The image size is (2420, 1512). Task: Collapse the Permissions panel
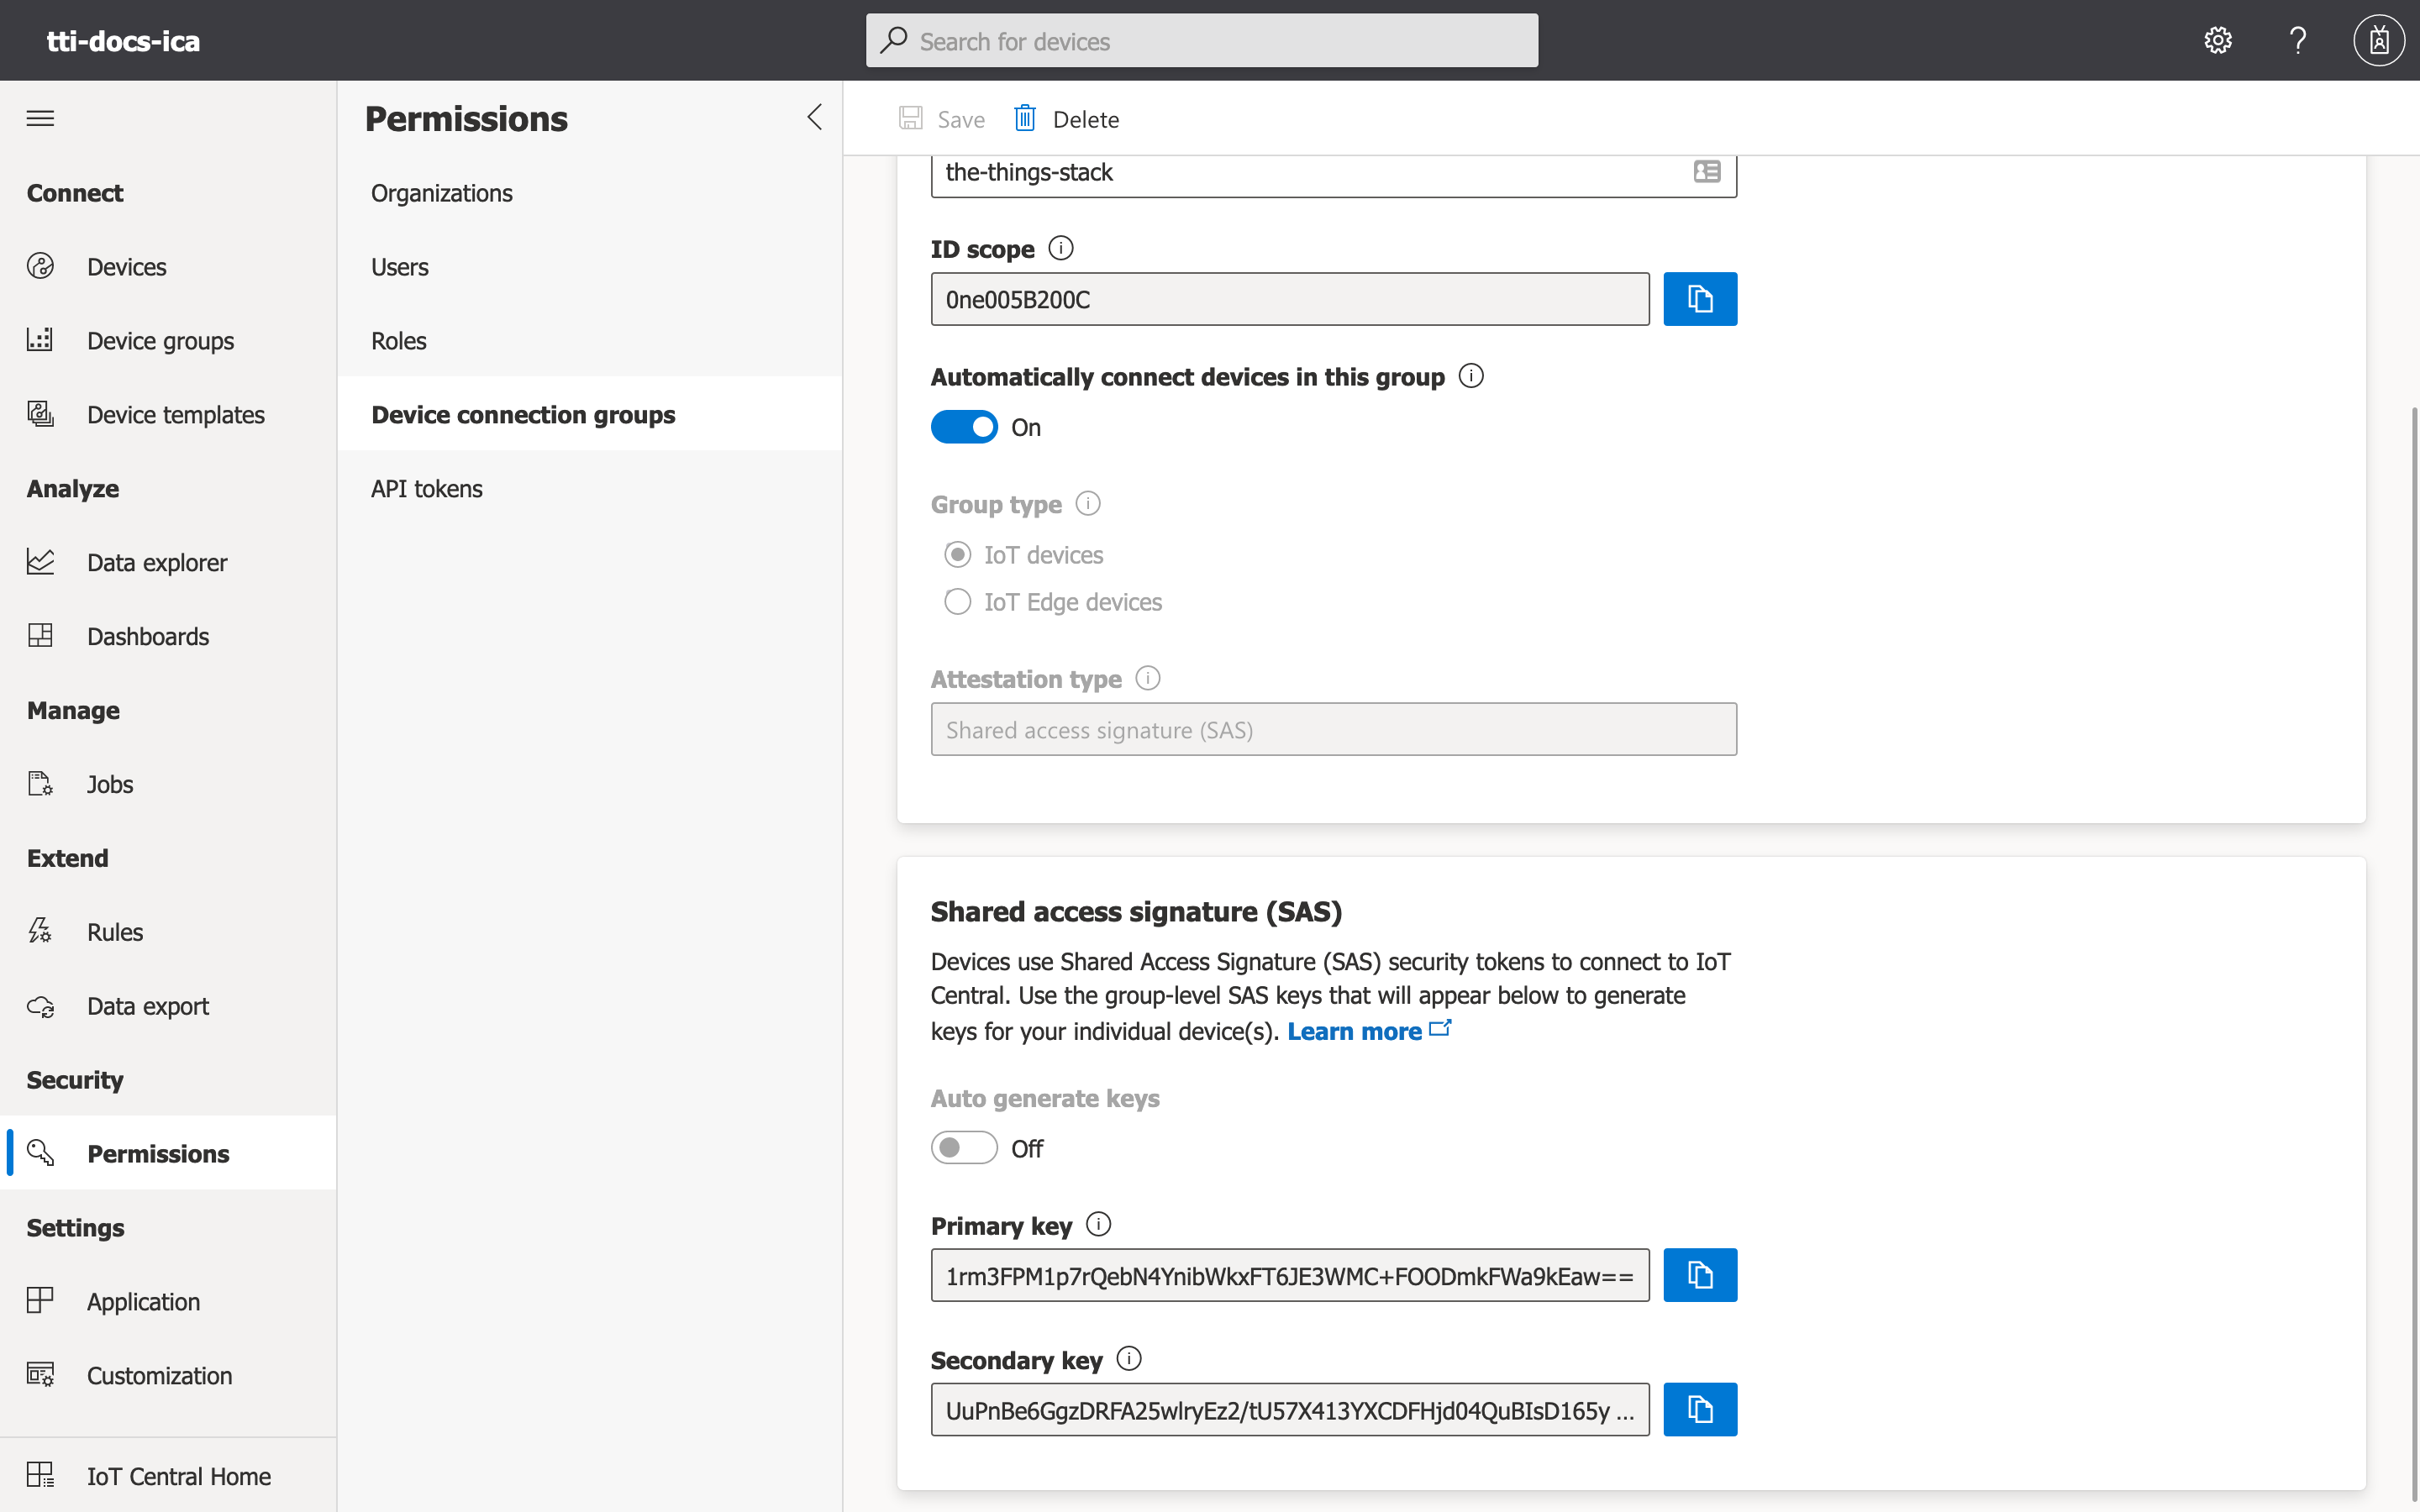[813, 117]
